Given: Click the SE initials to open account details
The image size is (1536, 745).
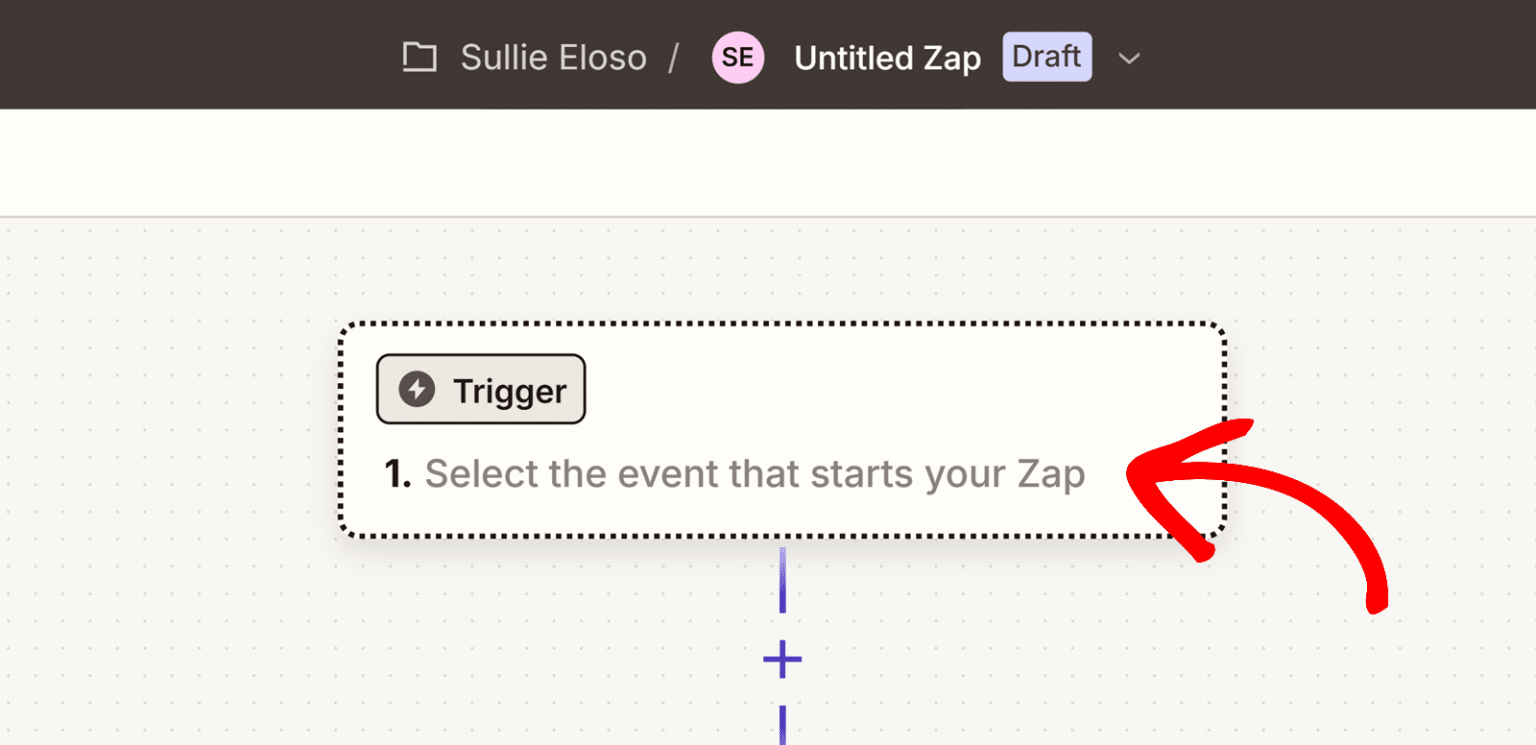Looking at the screenshot, I should [x=737, y=57].
